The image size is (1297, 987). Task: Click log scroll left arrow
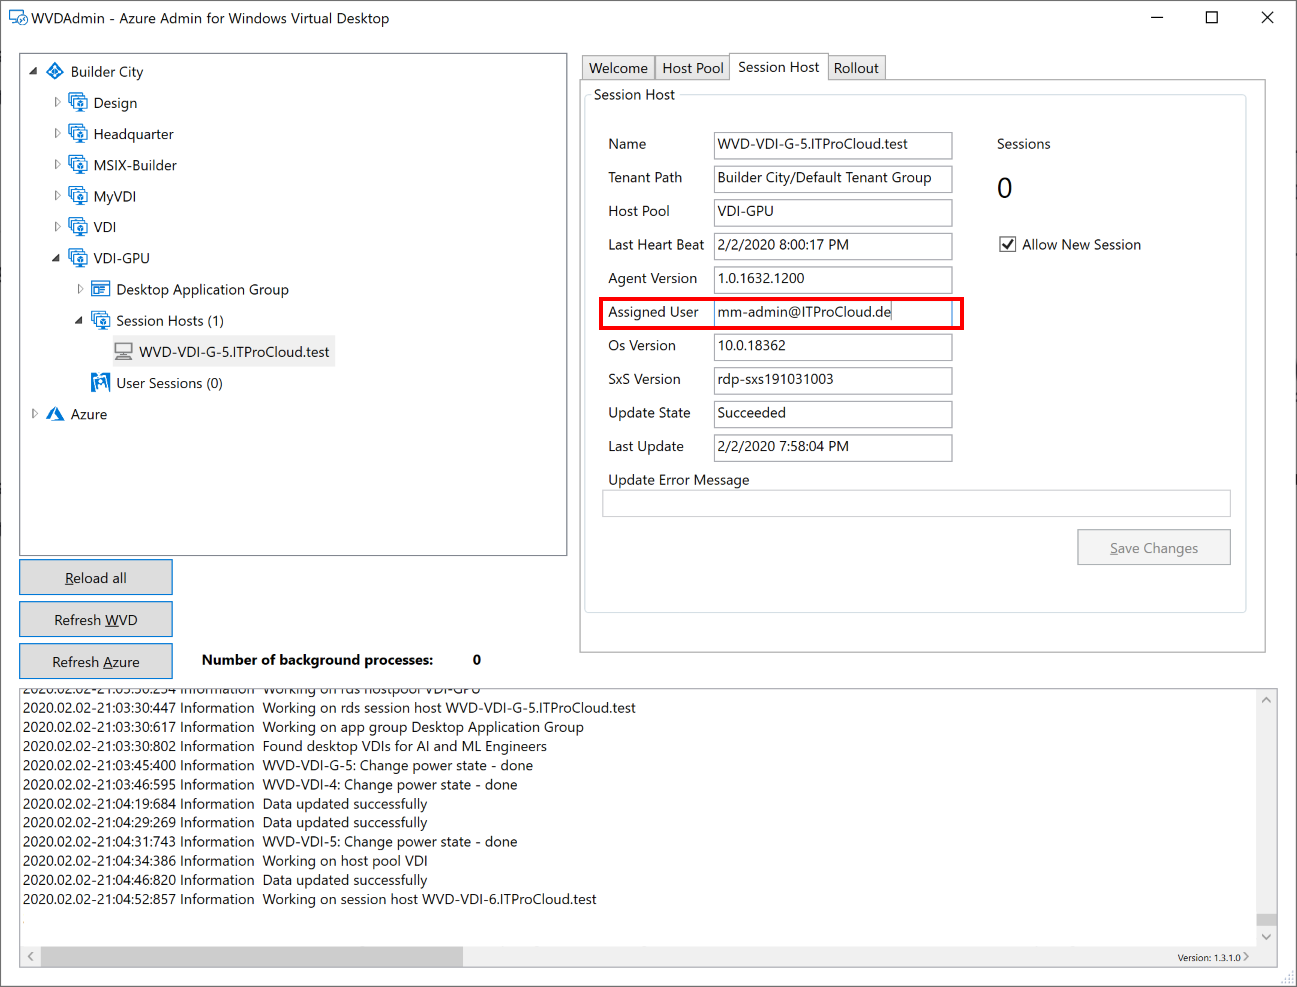click(x=31, y=957)
